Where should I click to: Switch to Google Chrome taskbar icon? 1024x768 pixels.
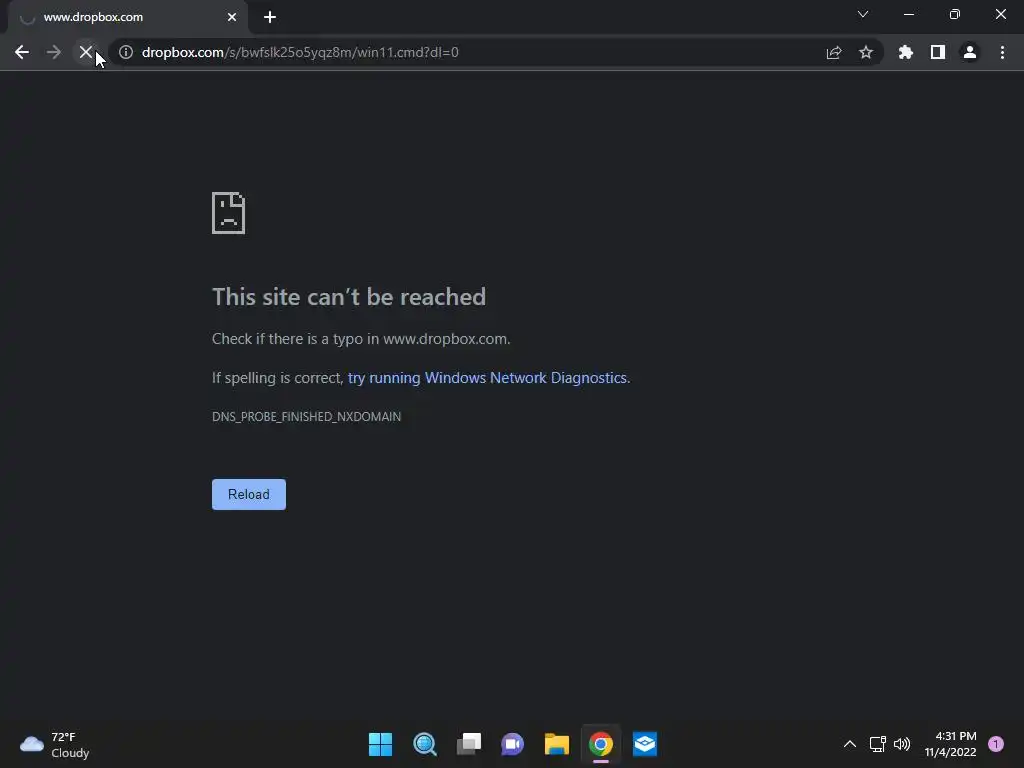click(601, 744)
